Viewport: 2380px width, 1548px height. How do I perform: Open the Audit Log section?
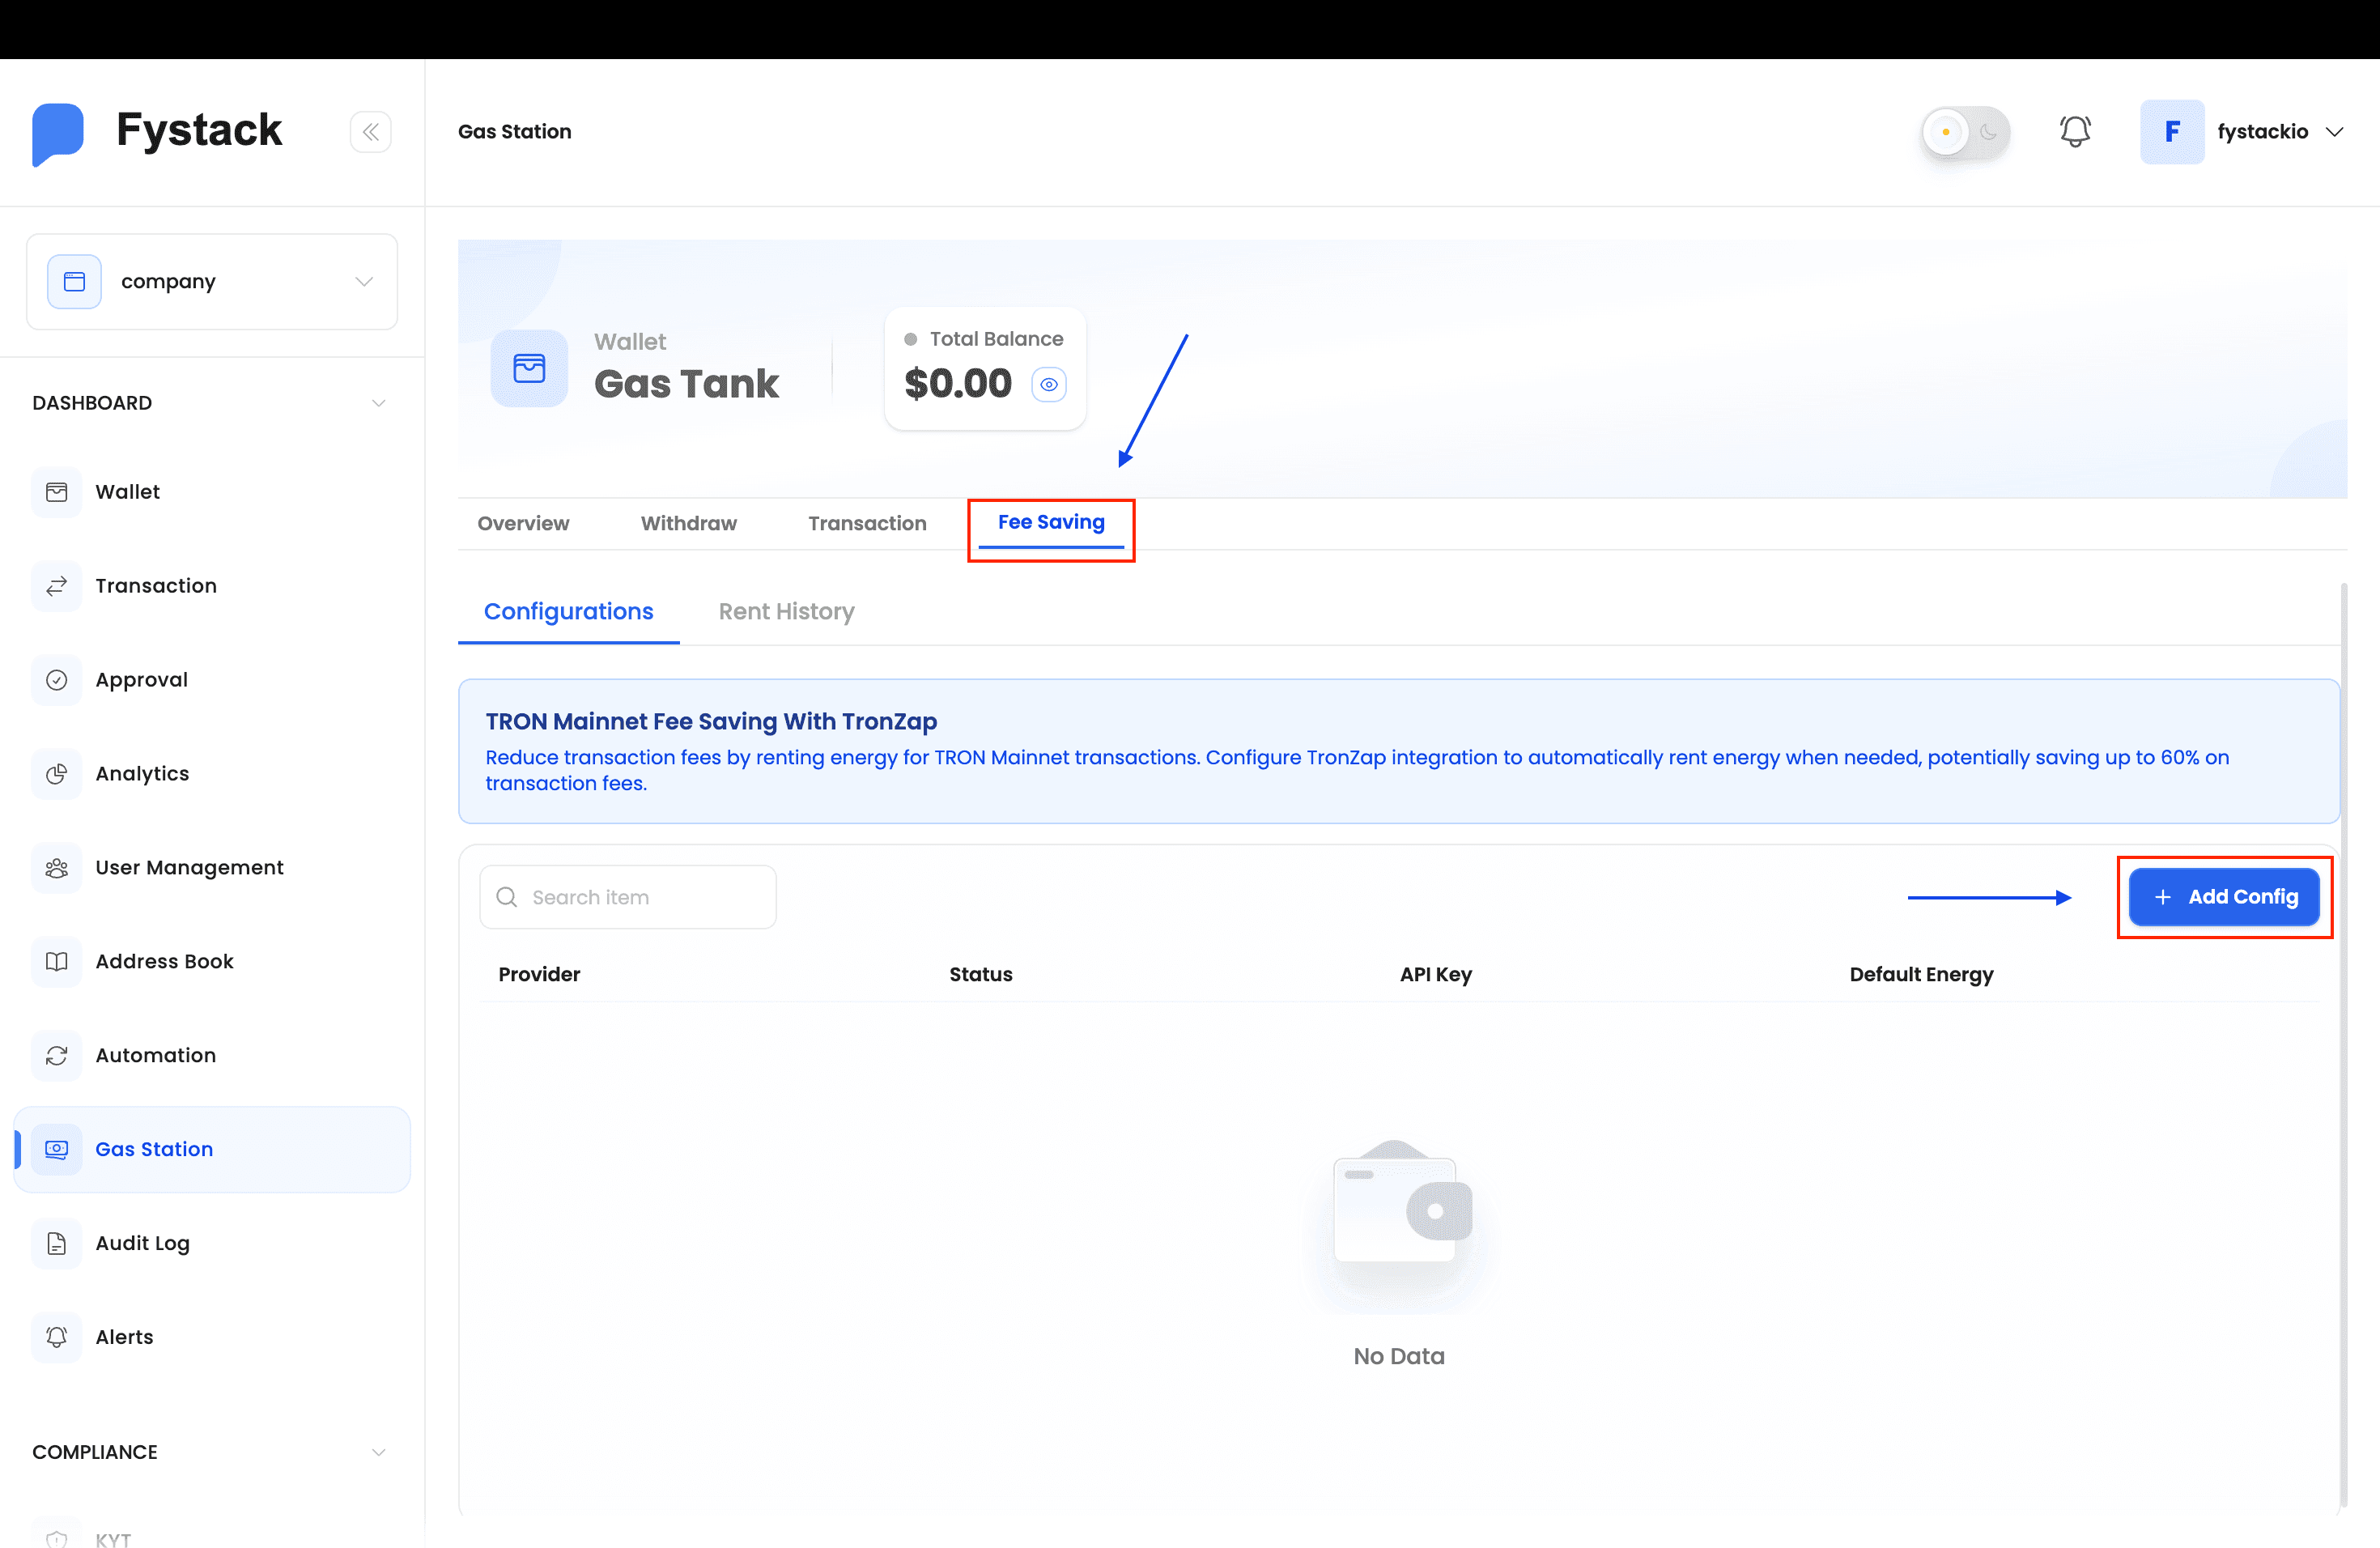pyautogui.click(x=142, y=1243)
